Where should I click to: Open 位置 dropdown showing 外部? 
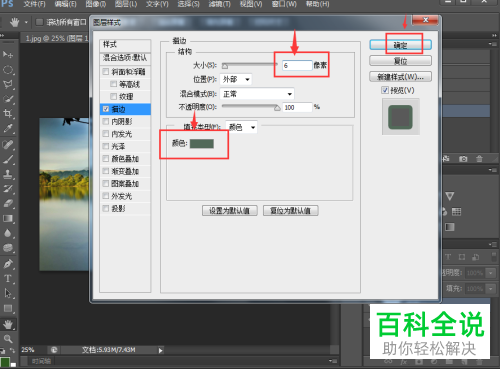pos(236,79)
